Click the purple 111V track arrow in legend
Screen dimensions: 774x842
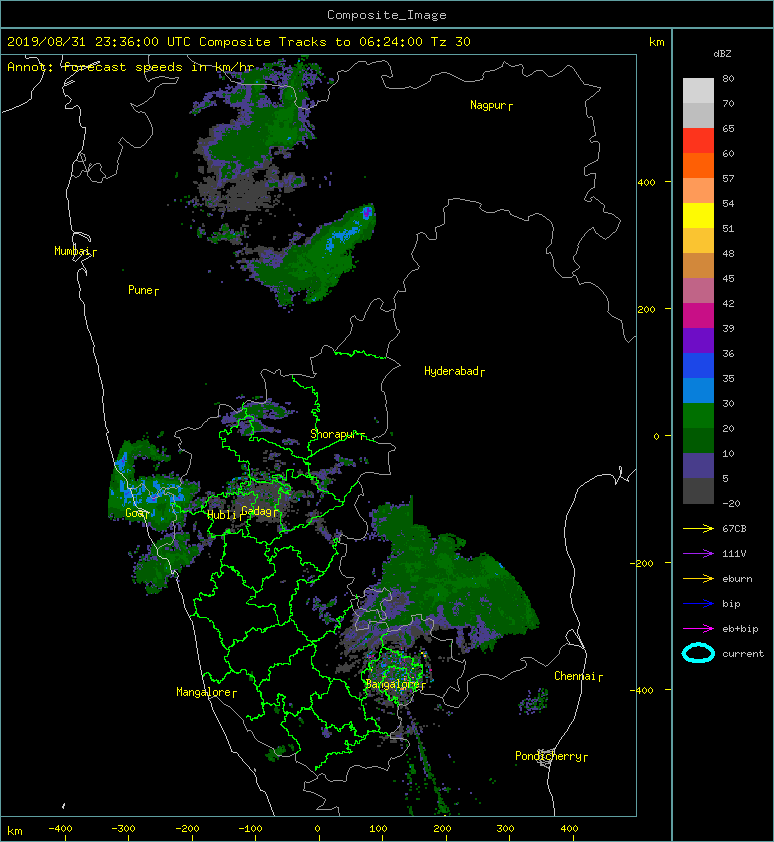tap(698, 554)
